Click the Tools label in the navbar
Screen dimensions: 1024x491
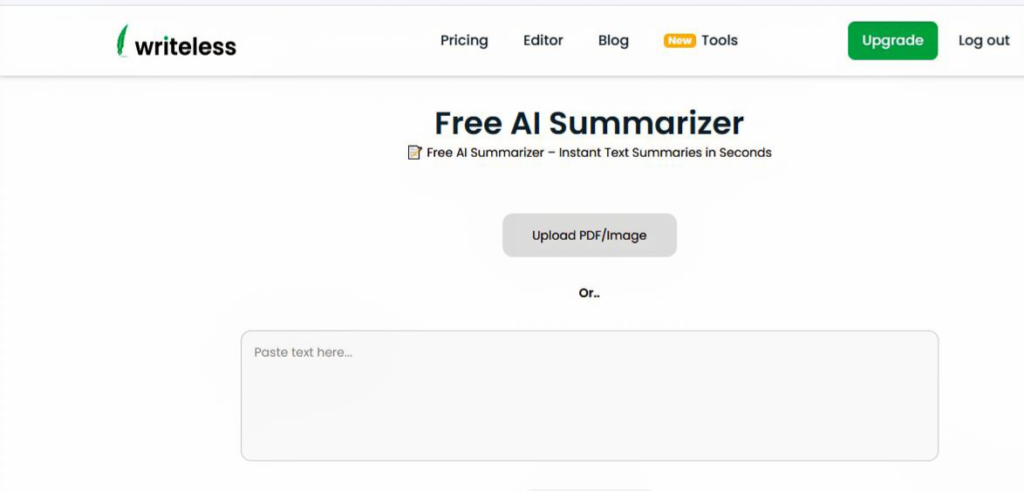point(719,41)
